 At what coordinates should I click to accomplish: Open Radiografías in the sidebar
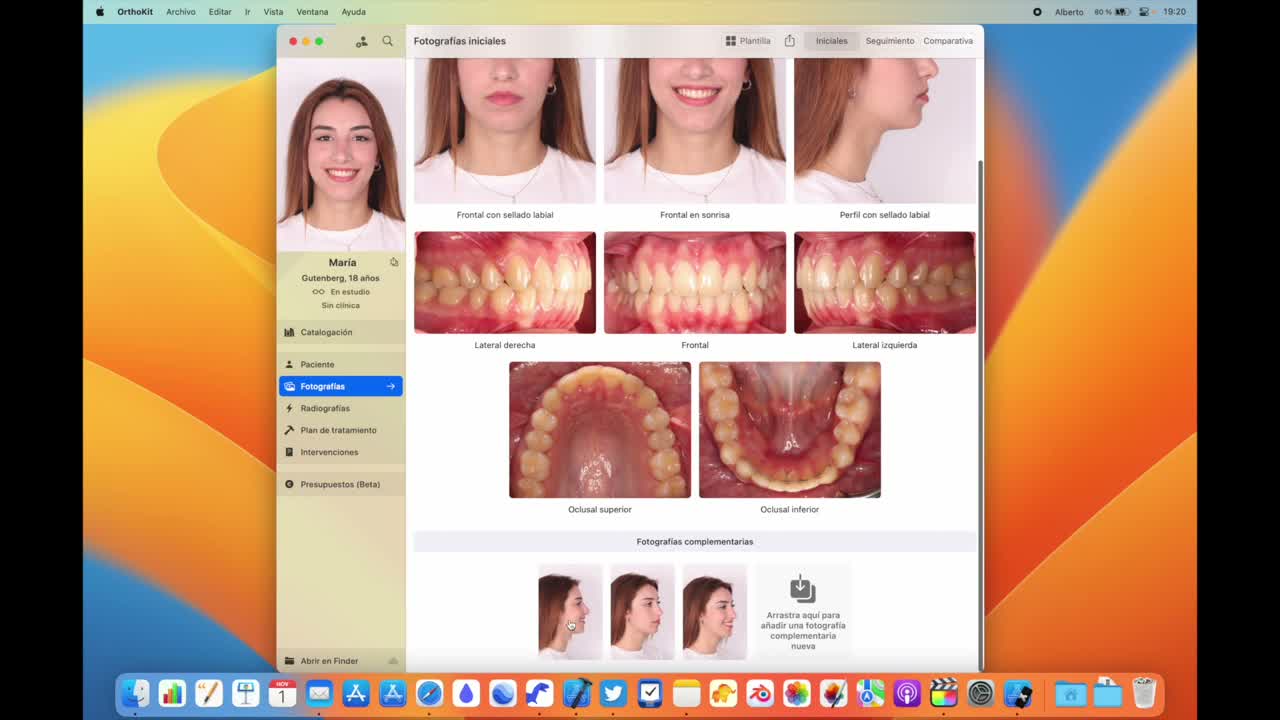tap(341, 408)
